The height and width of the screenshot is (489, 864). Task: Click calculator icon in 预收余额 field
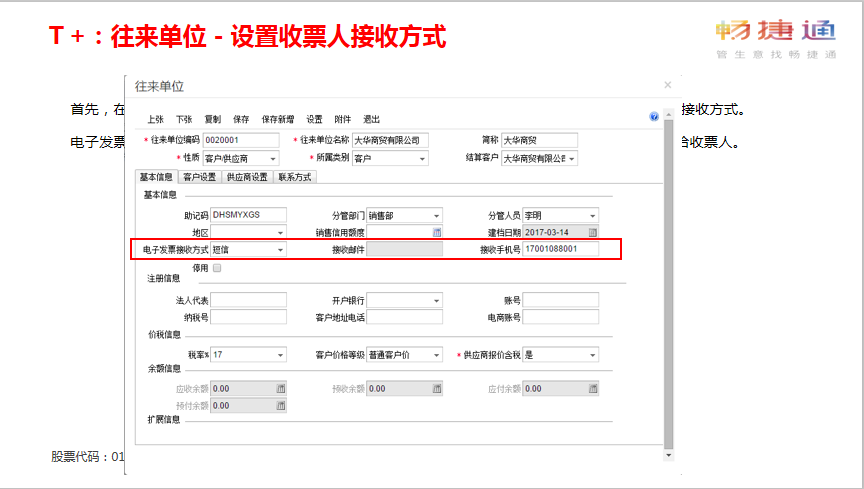(x=437, y=389)
